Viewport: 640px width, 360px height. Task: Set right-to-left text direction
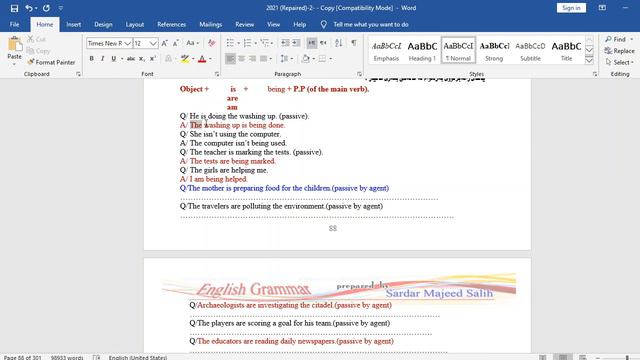point(323,43)
